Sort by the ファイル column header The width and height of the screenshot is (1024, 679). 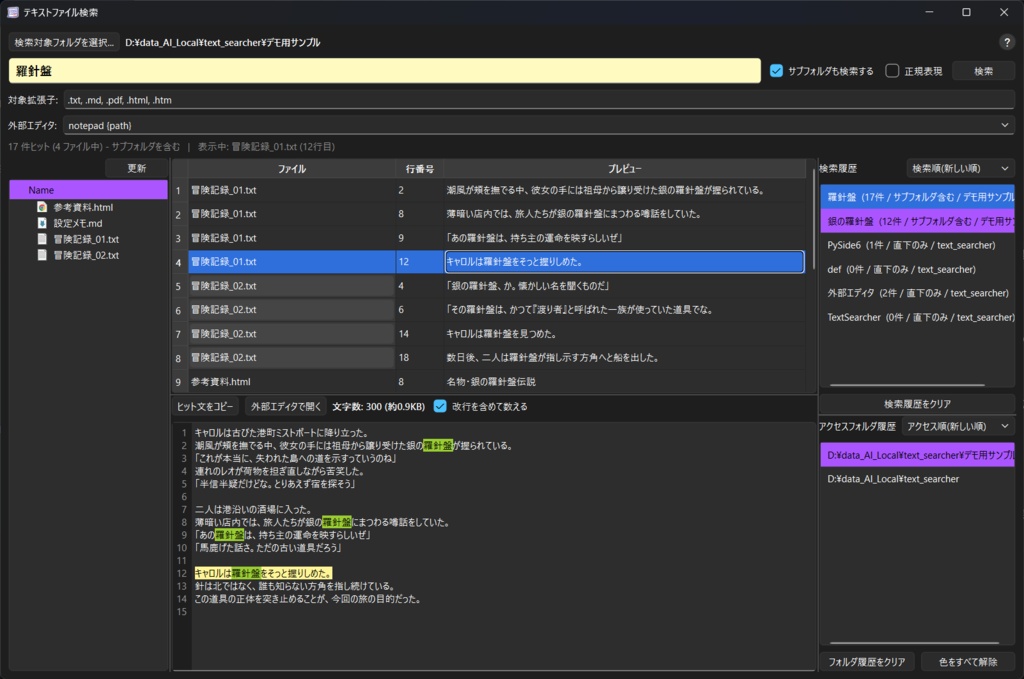(x=292, y=168)
